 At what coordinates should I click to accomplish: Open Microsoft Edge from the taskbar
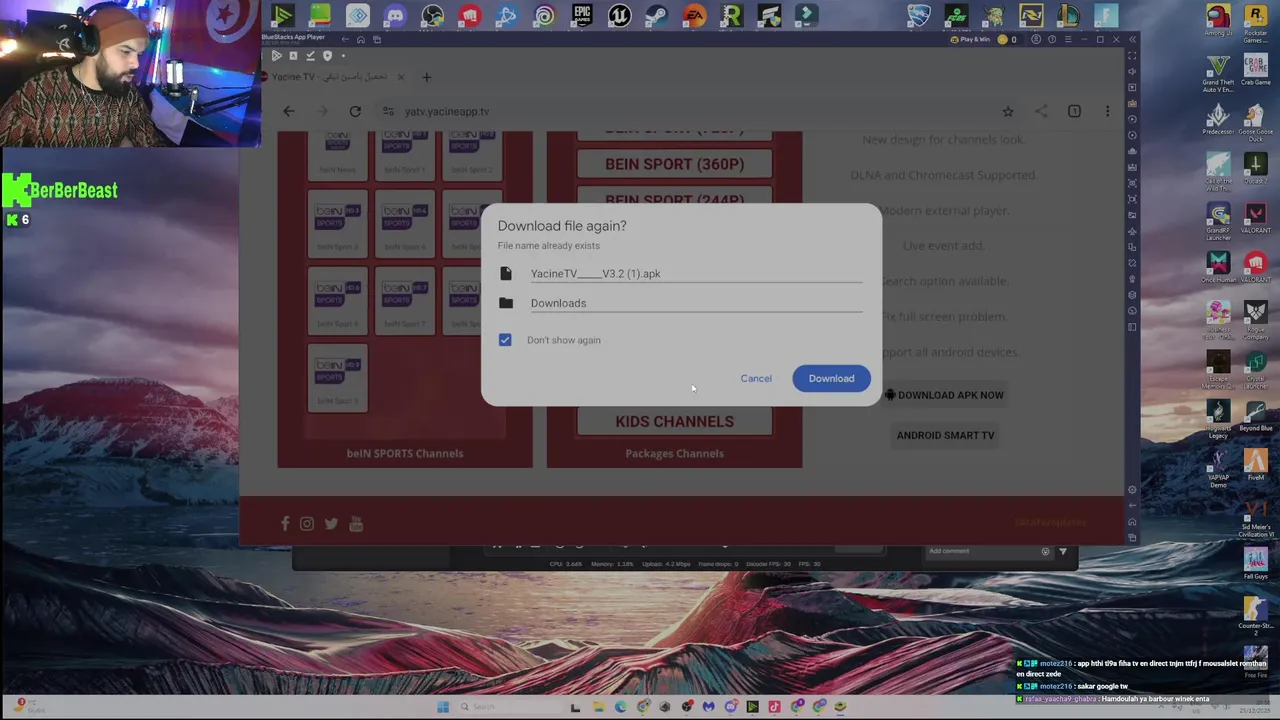(x=620, y=707)
